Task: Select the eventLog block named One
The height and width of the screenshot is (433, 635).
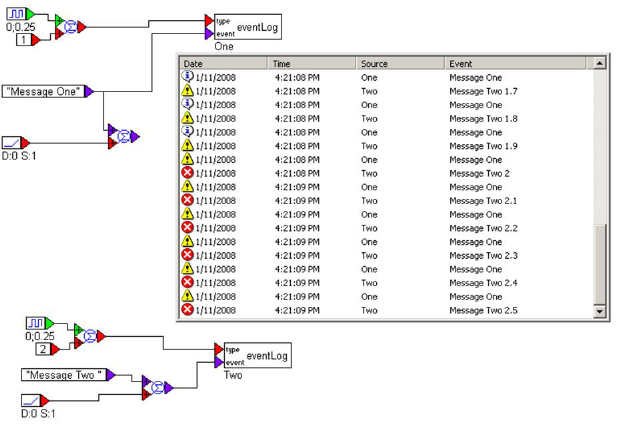Action: 247,27
